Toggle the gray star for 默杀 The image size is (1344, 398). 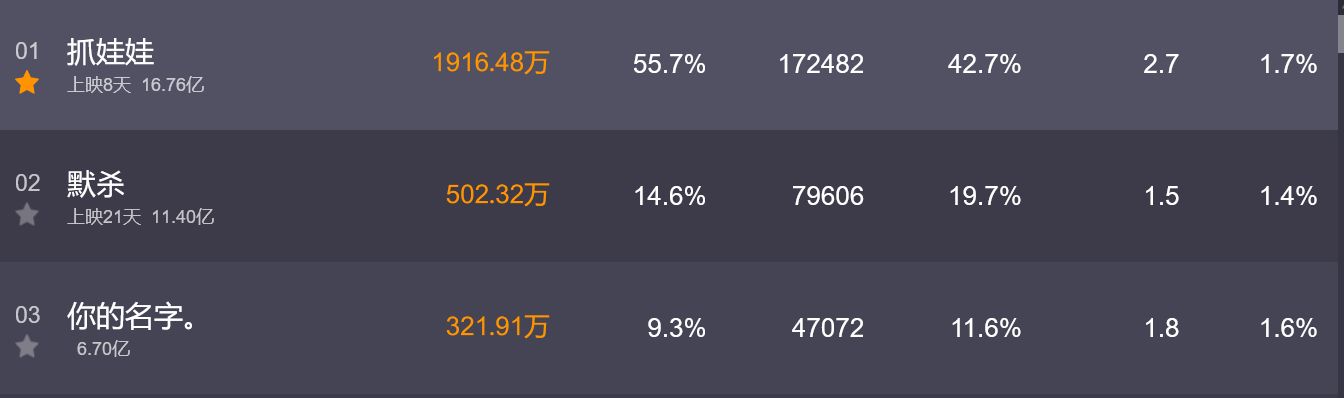27,215
